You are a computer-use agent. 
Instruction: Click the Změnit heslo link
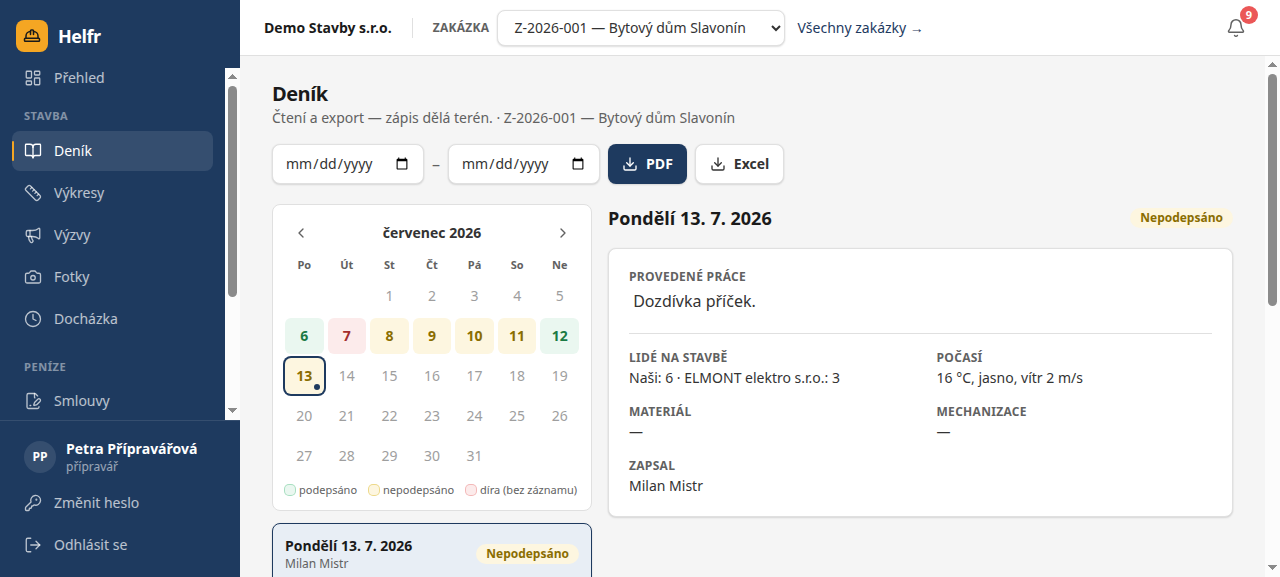pyautogui.click(x=120, y=503)
